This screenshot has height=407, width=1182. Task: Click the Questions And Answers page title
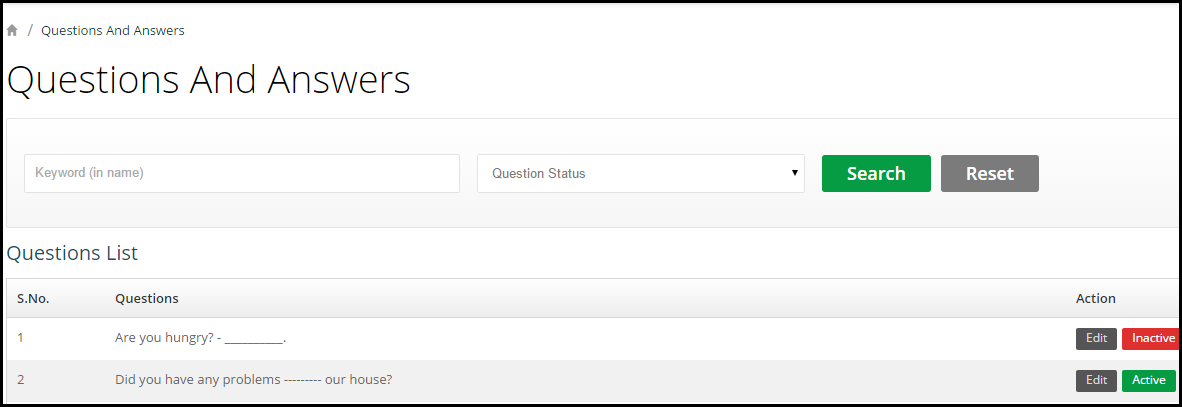point(209,79)
